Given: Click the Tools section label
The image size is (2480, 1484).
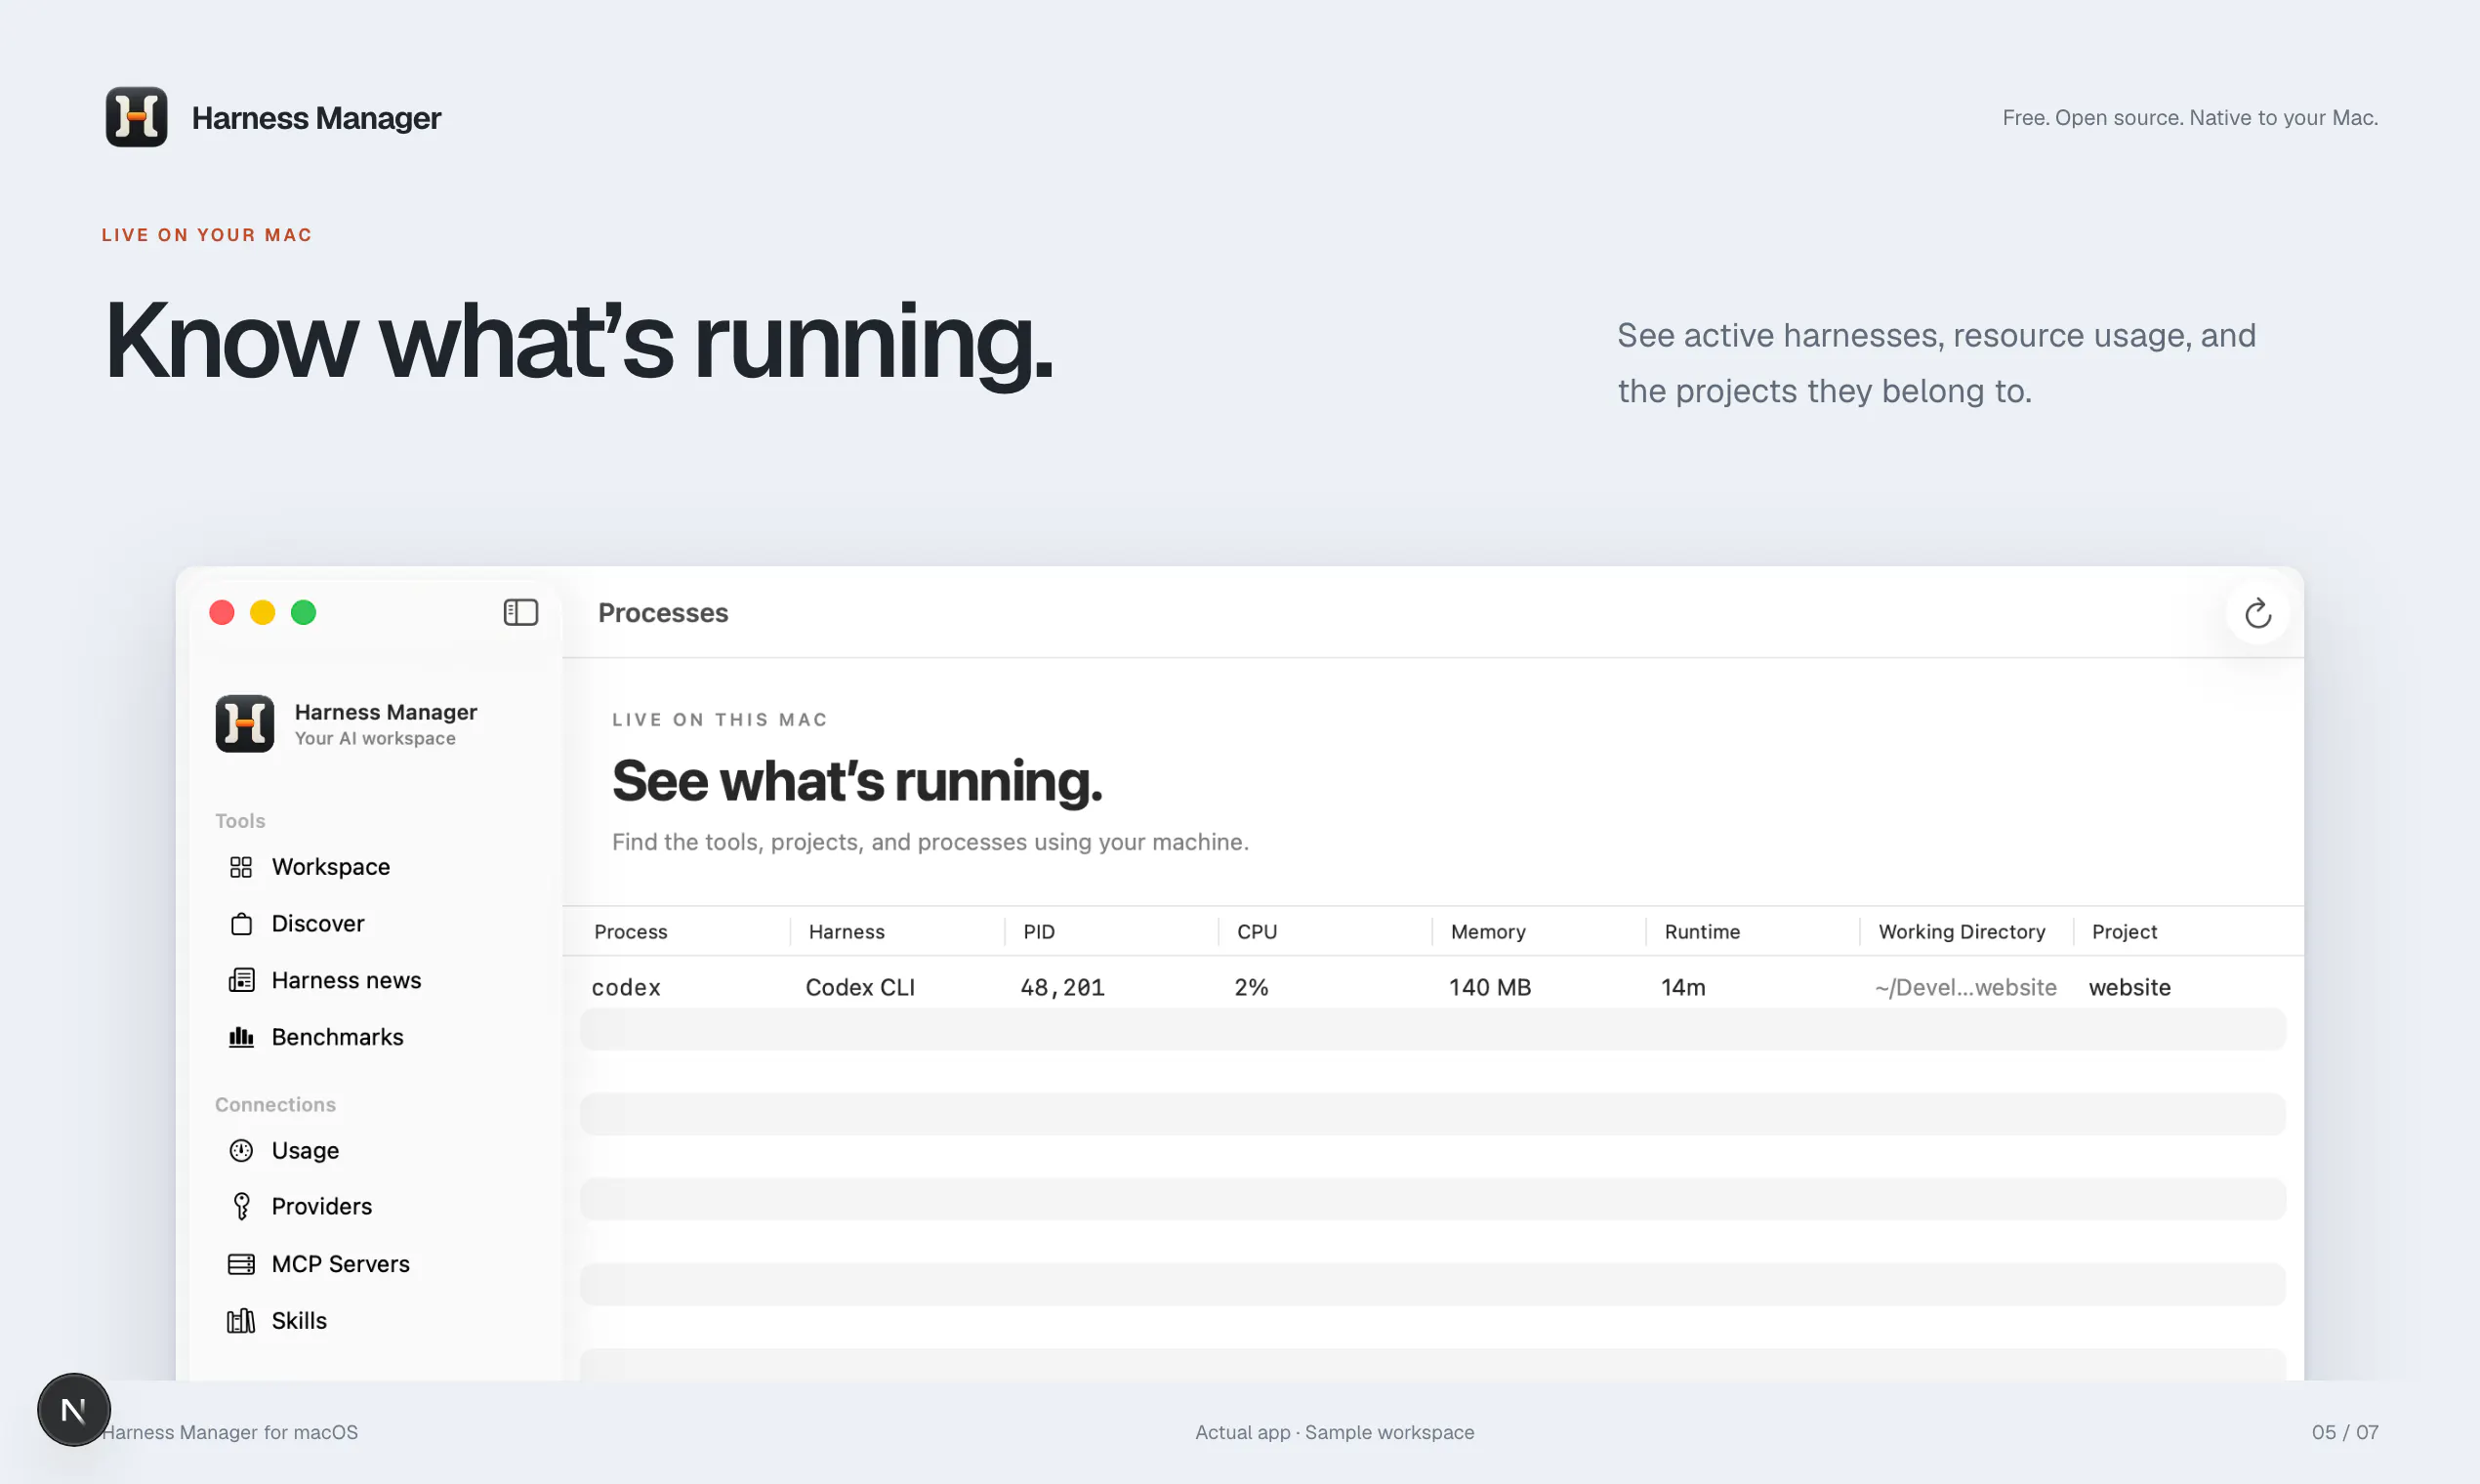Looking at the screenshot, I should (240, 821).
